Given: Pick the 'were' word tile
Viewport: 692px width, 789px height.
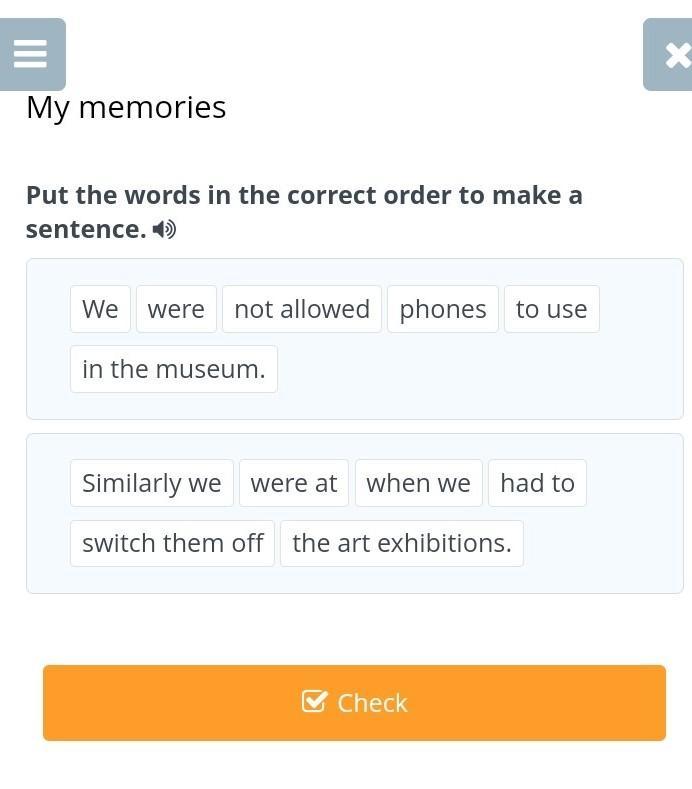Looking at the screenshot, I should click(176, 309).
